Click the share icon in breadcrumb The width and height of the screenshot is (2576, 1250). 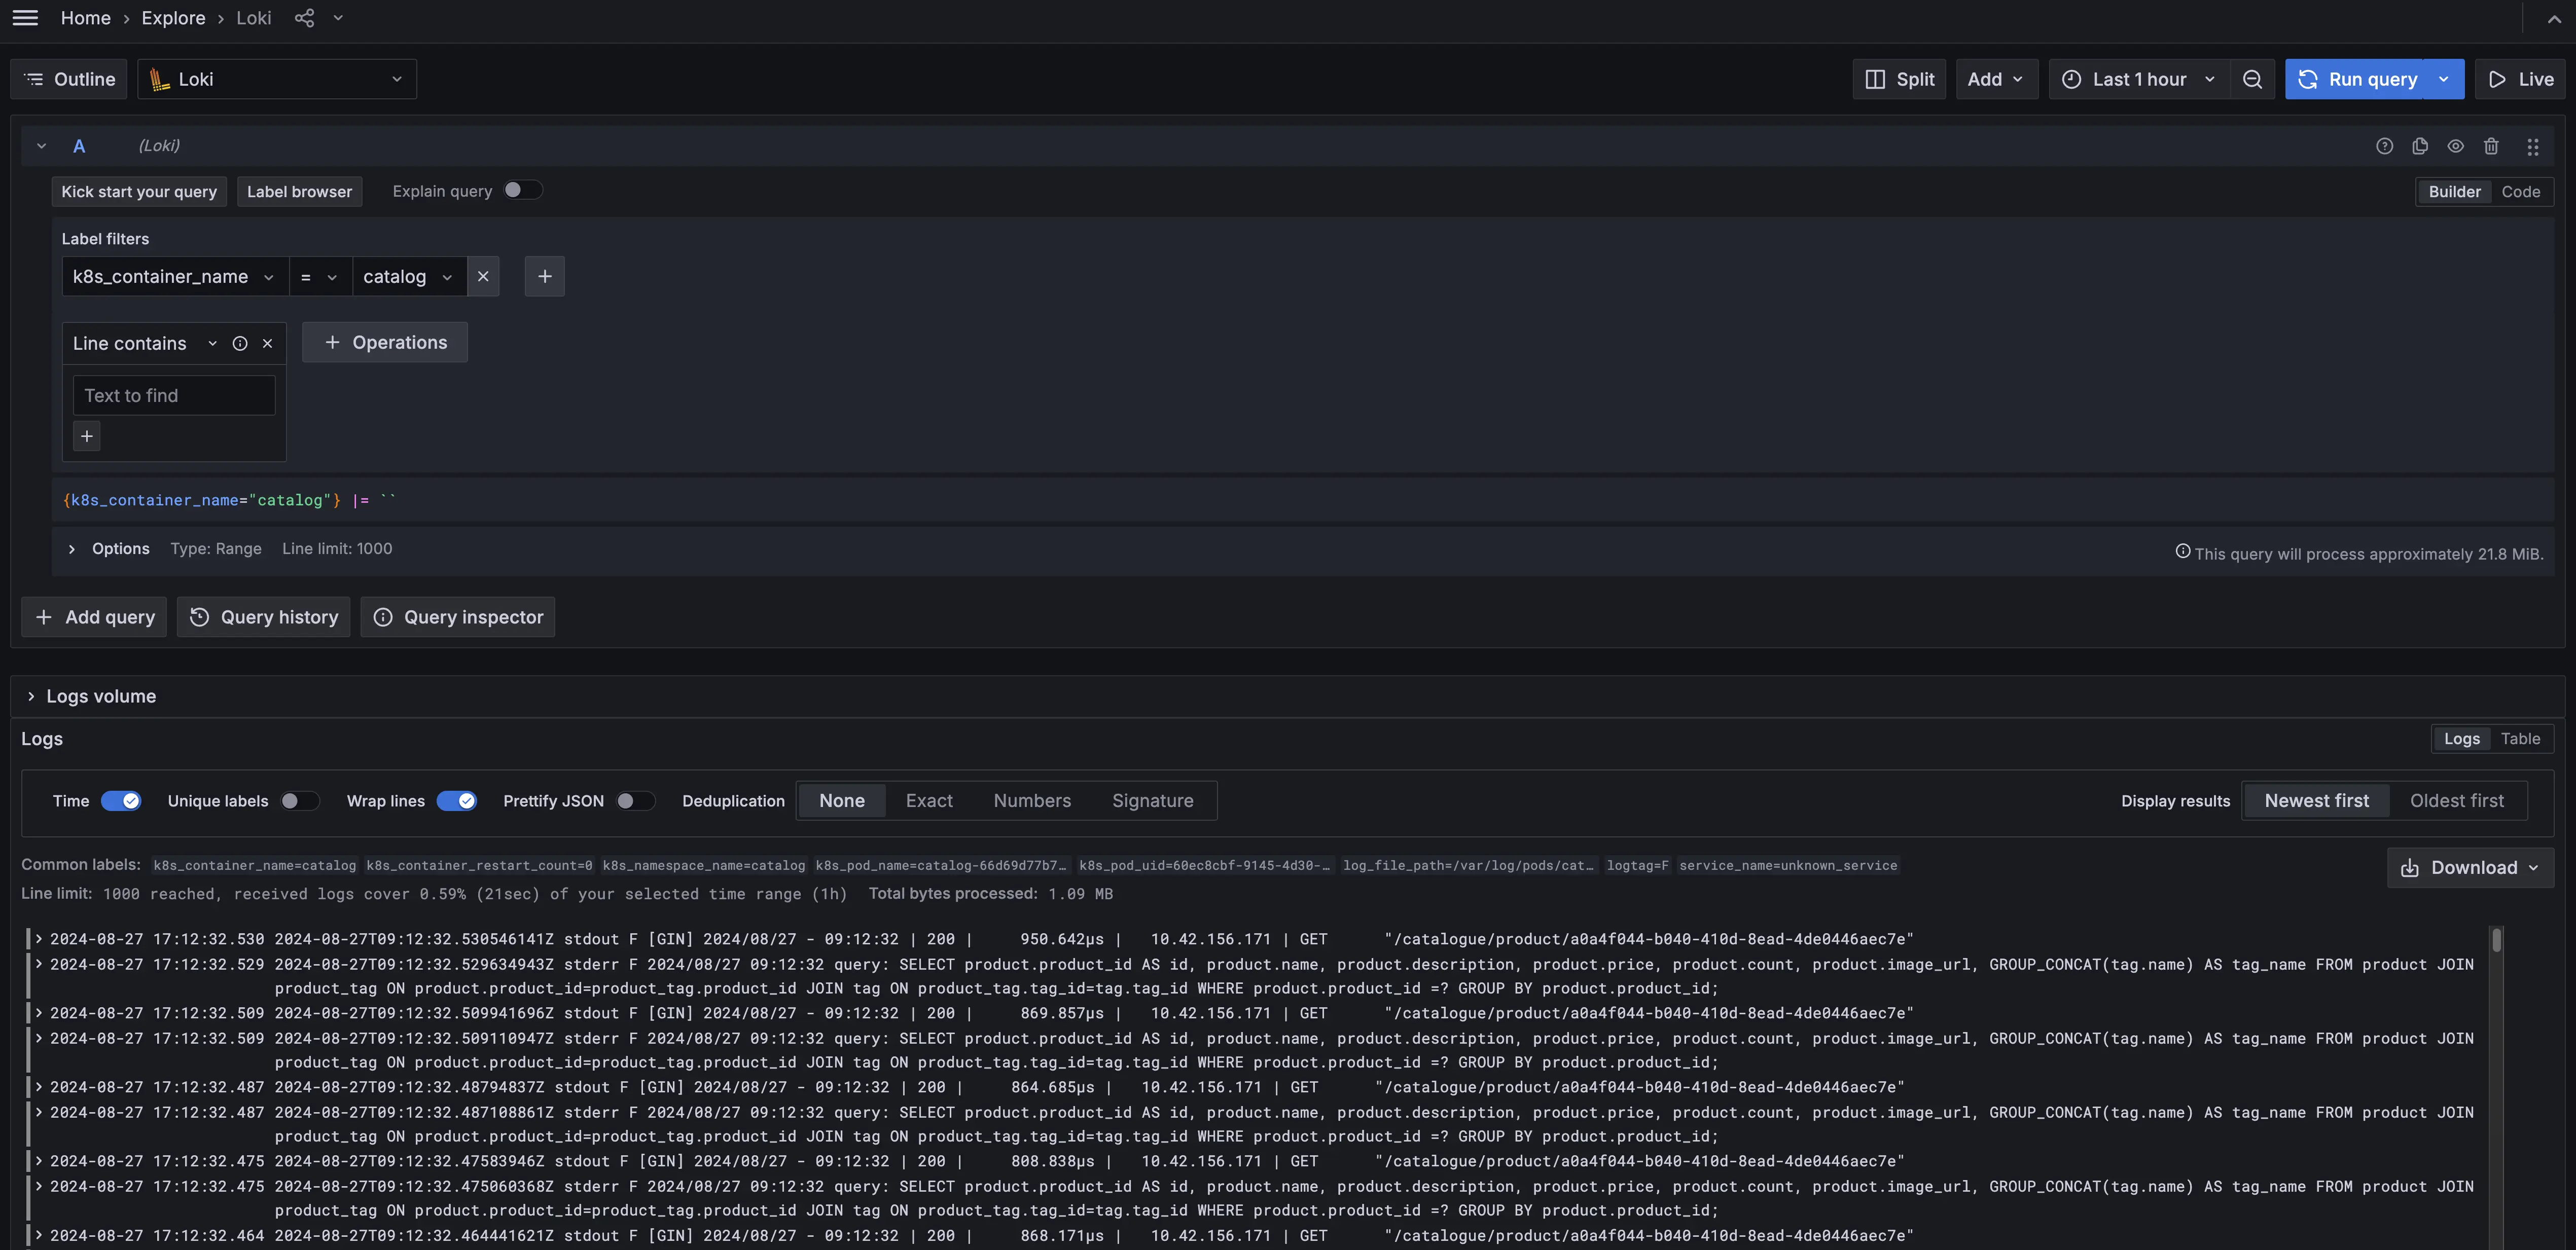click(304, 18)
